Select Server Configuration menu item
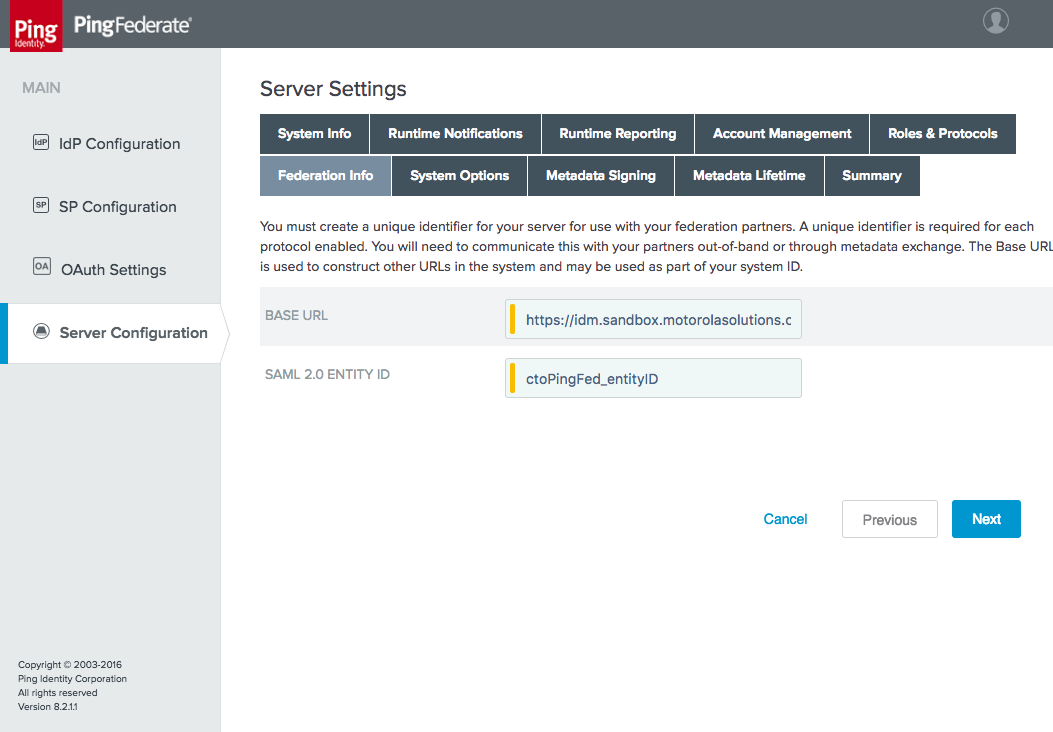This screenshot has height=732, width=1053. (110, 333)
